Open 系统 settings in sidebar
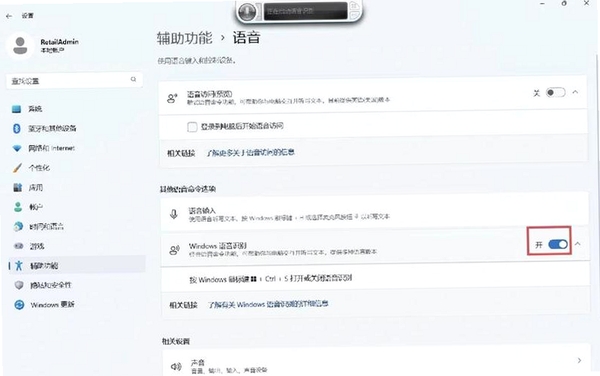Image resolution: width=600 pixels, height=376 pixels. 35,109
